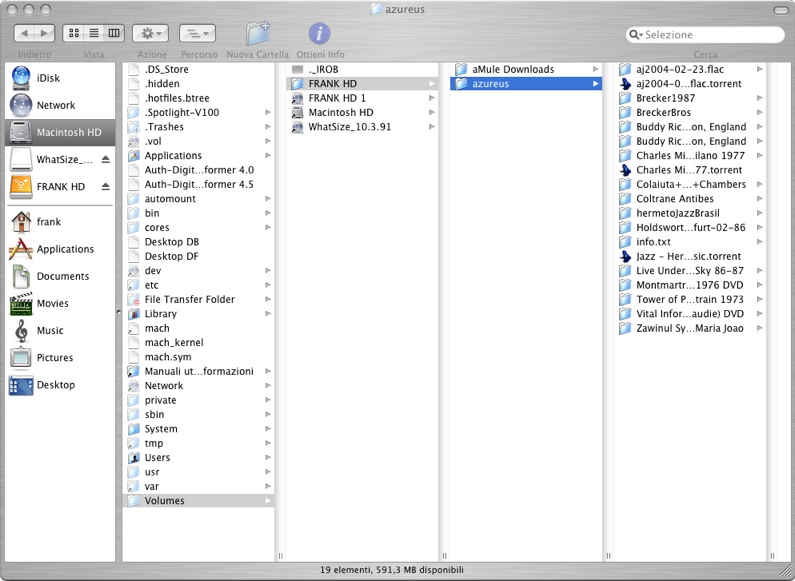The width and height of the screenshot is (795, 581).
Task: Expand Zawinul Sy...Maria Joao folder arrow
Action: 760,328
